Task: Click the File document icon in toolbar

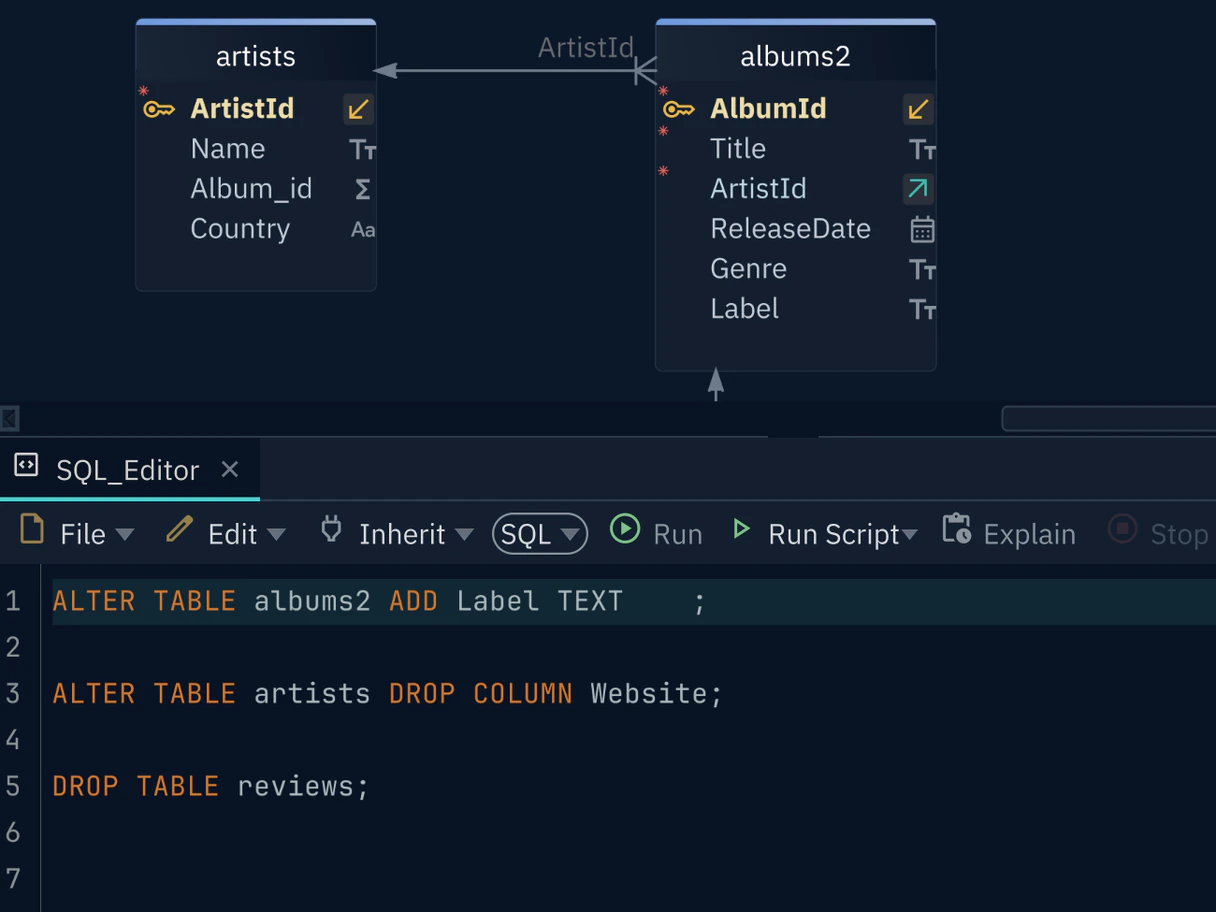Action: tap(32, 528)
